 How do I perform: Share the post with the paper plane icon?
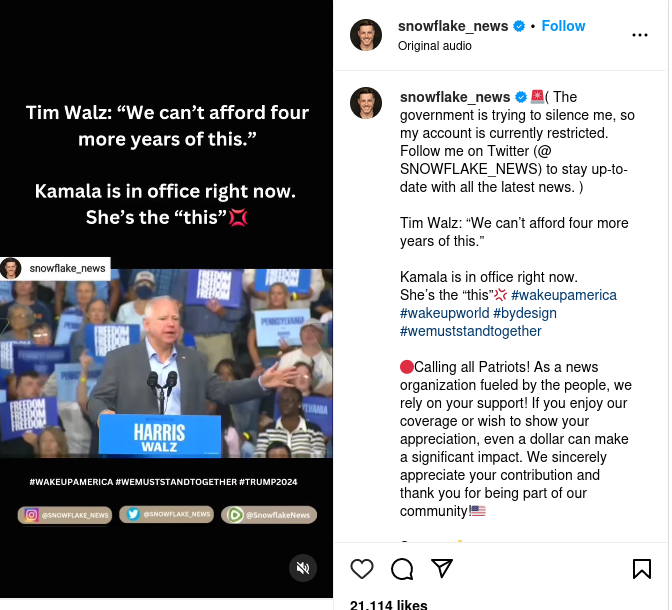[442, 568]
